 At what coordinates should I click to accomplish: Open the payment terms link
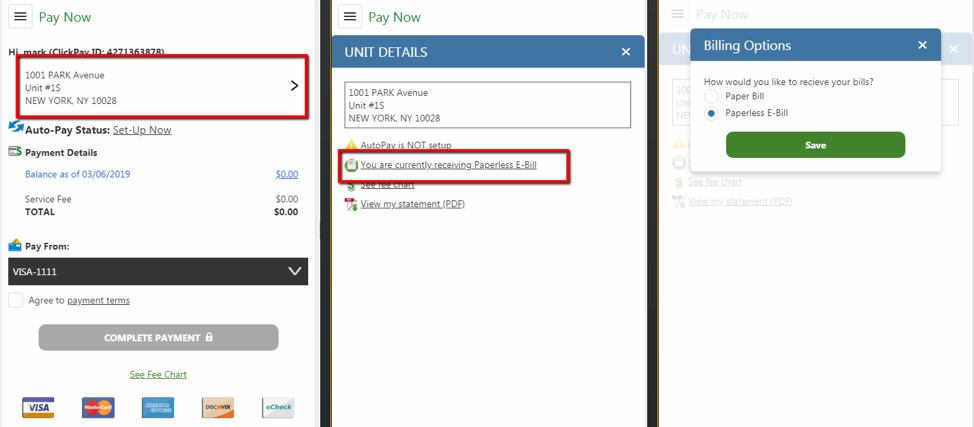click(99, 300)
